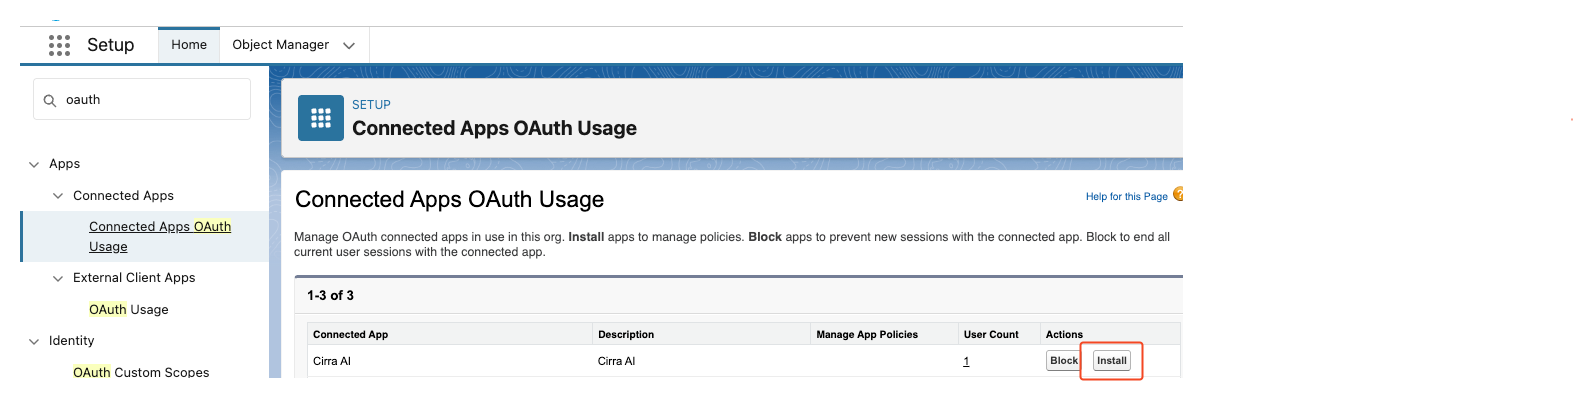Collapse the Apps section in sidebar
This screenshot has width=1593, height=400.
pyautogui.click(x=34, y=164)
